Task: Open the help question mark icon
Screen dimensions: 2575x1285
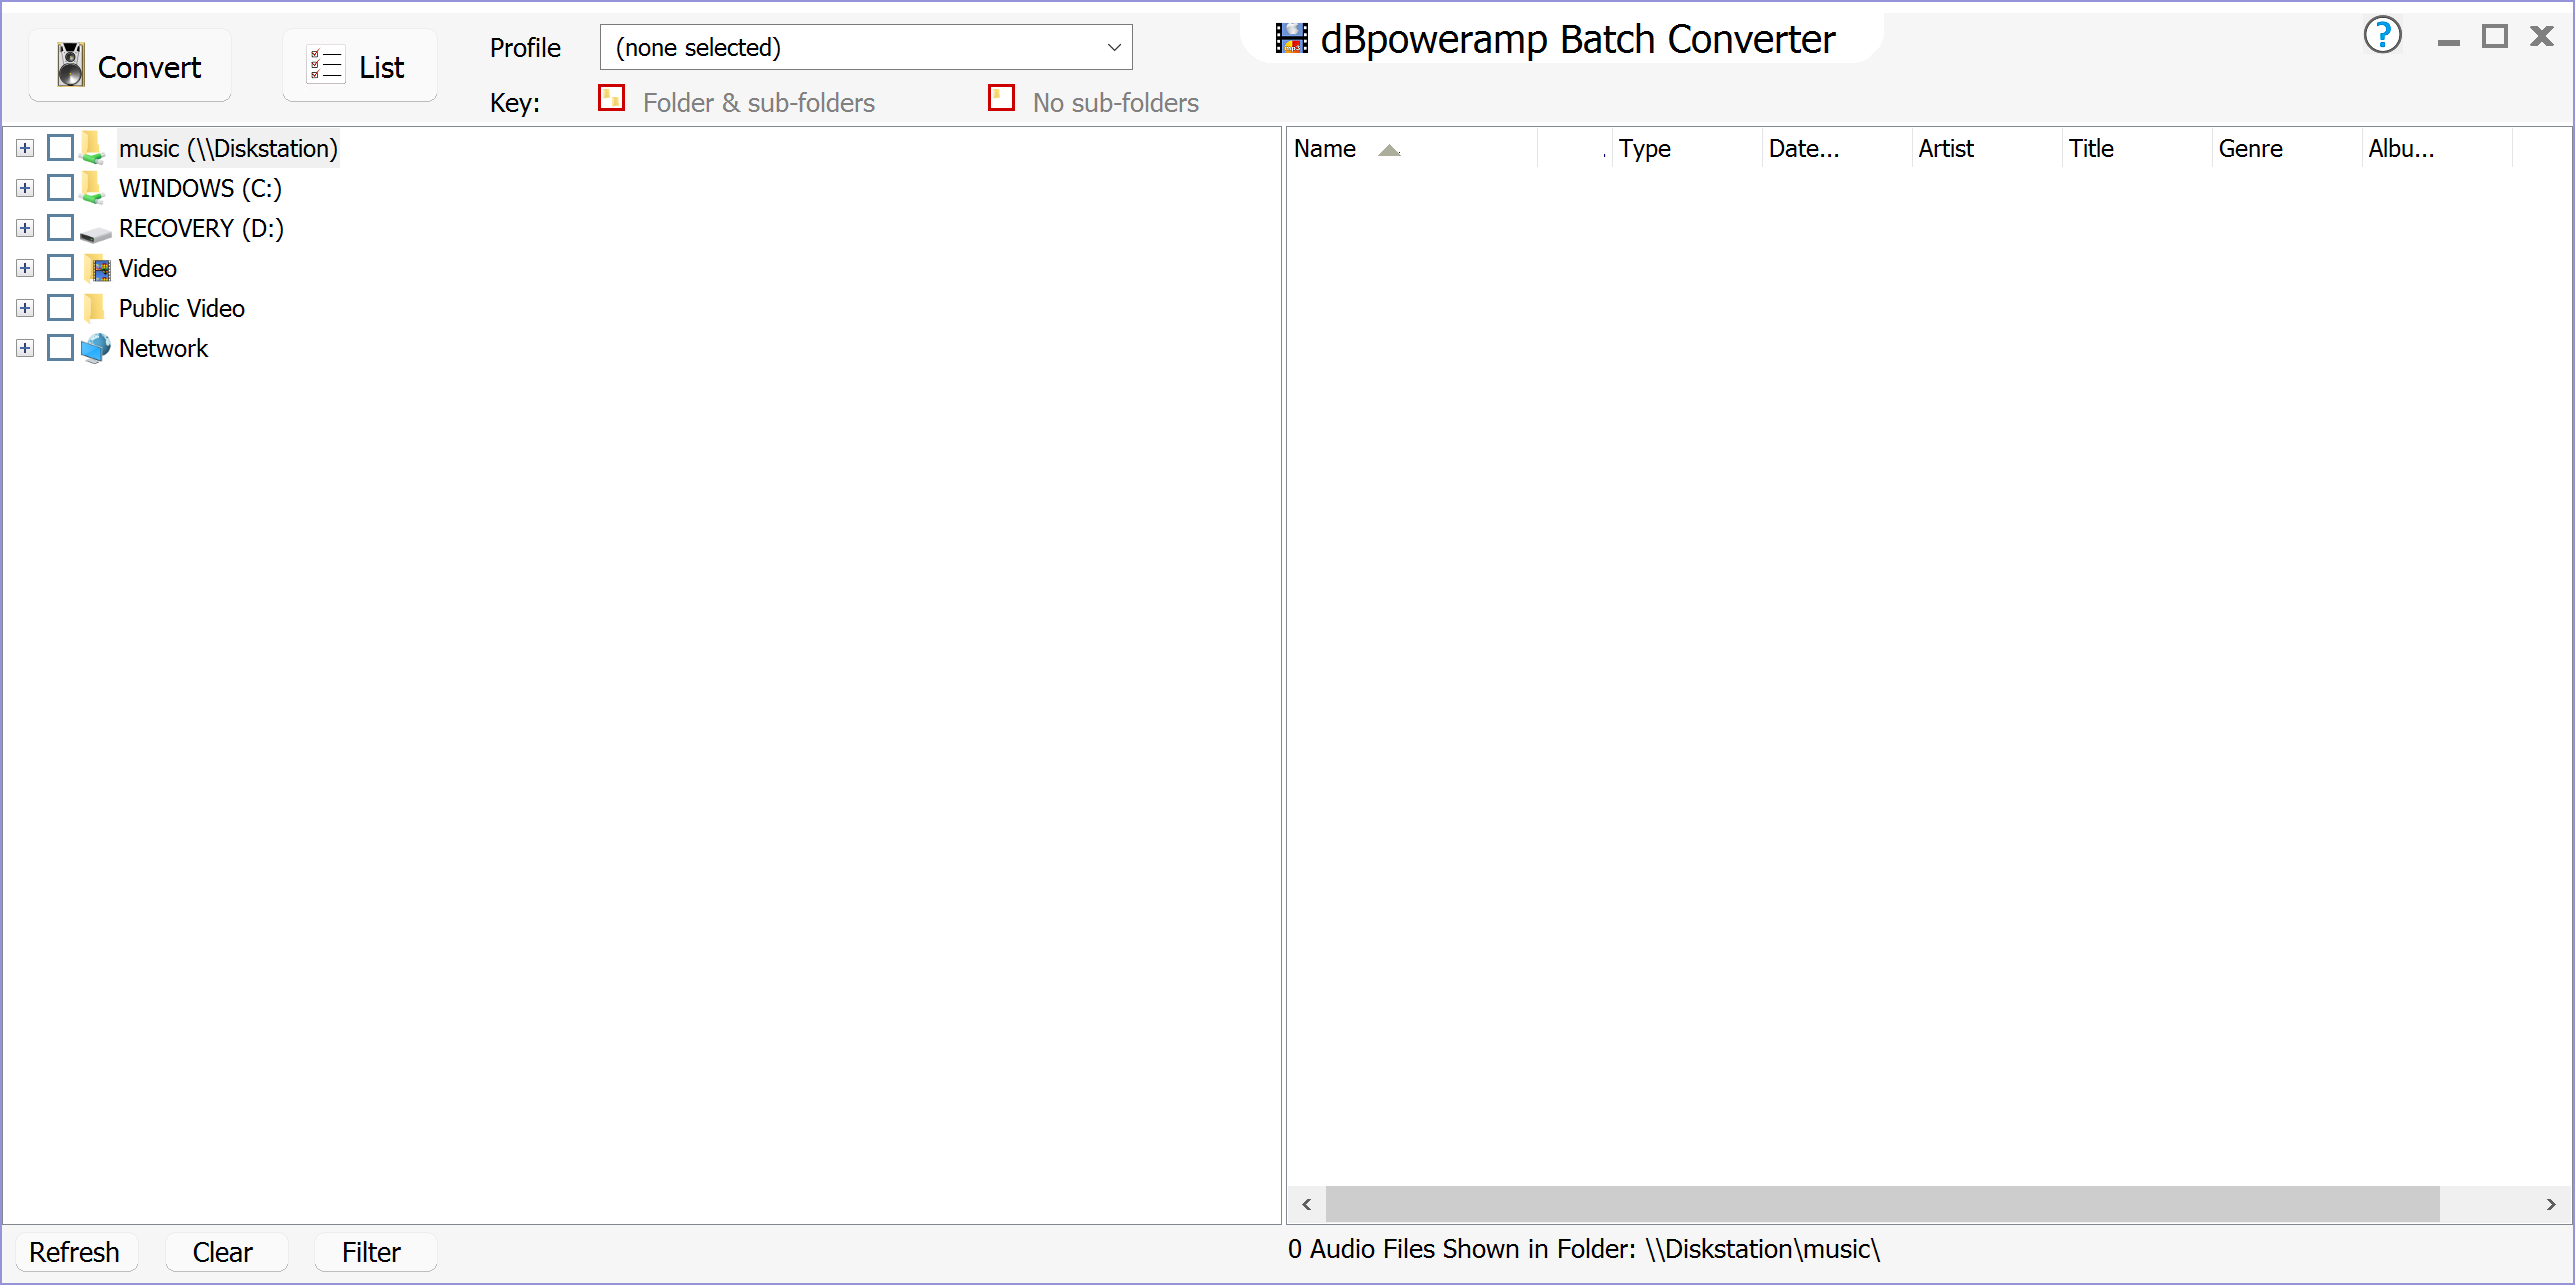Action: (x=2382, y=36)
